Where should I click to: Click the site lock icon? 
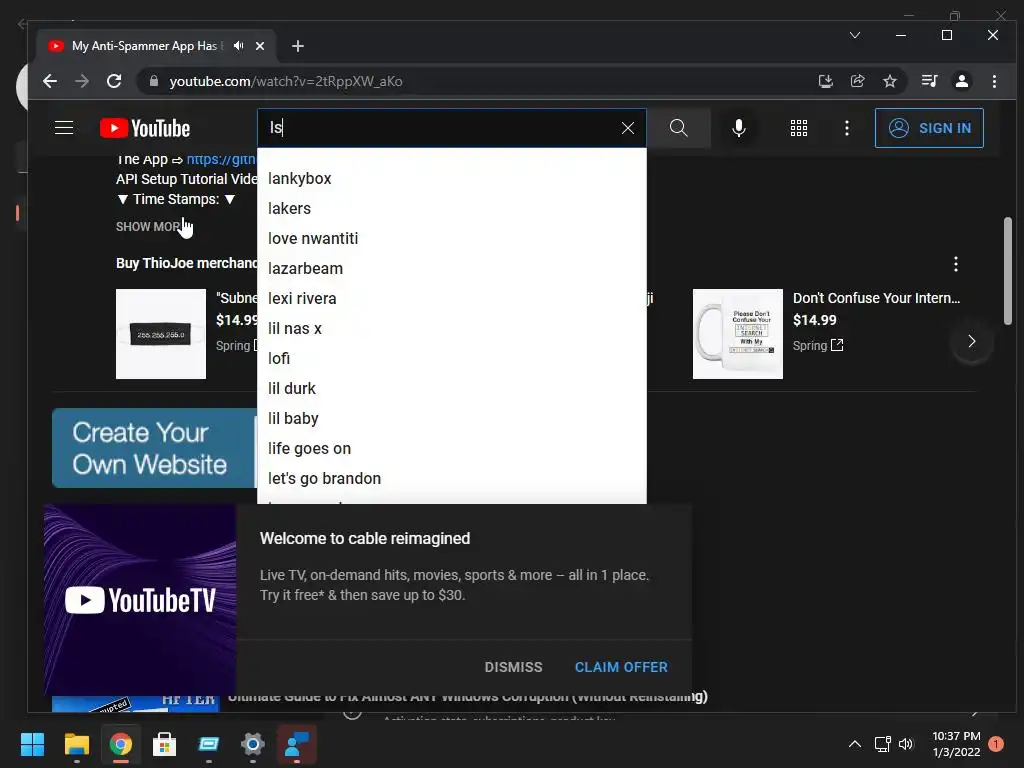point(154,81)
